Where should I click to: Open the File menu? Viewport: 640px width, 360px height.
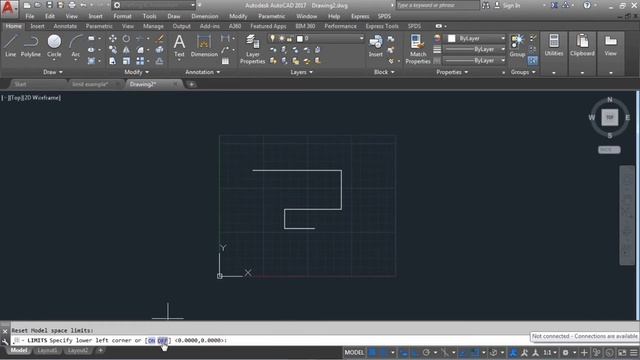point(30,16)
